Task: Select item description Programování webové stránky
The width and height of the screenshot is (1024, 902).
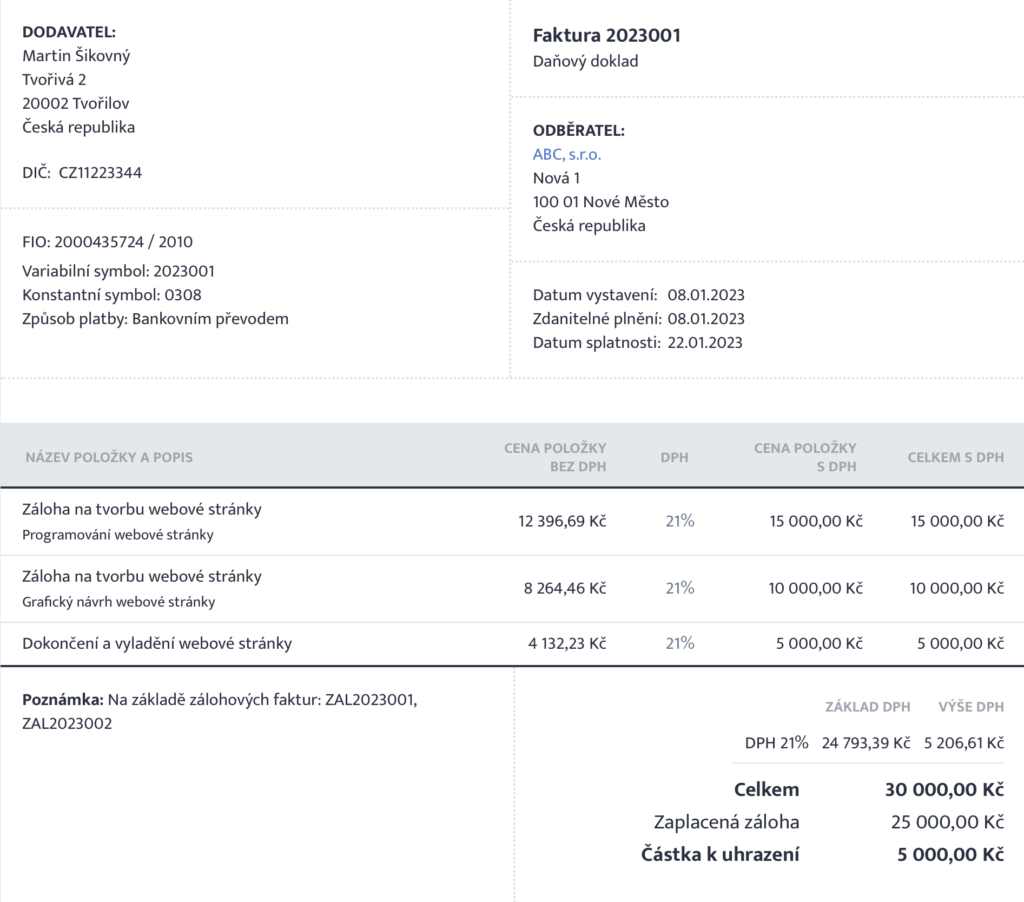Action: [x=118, y=535]
